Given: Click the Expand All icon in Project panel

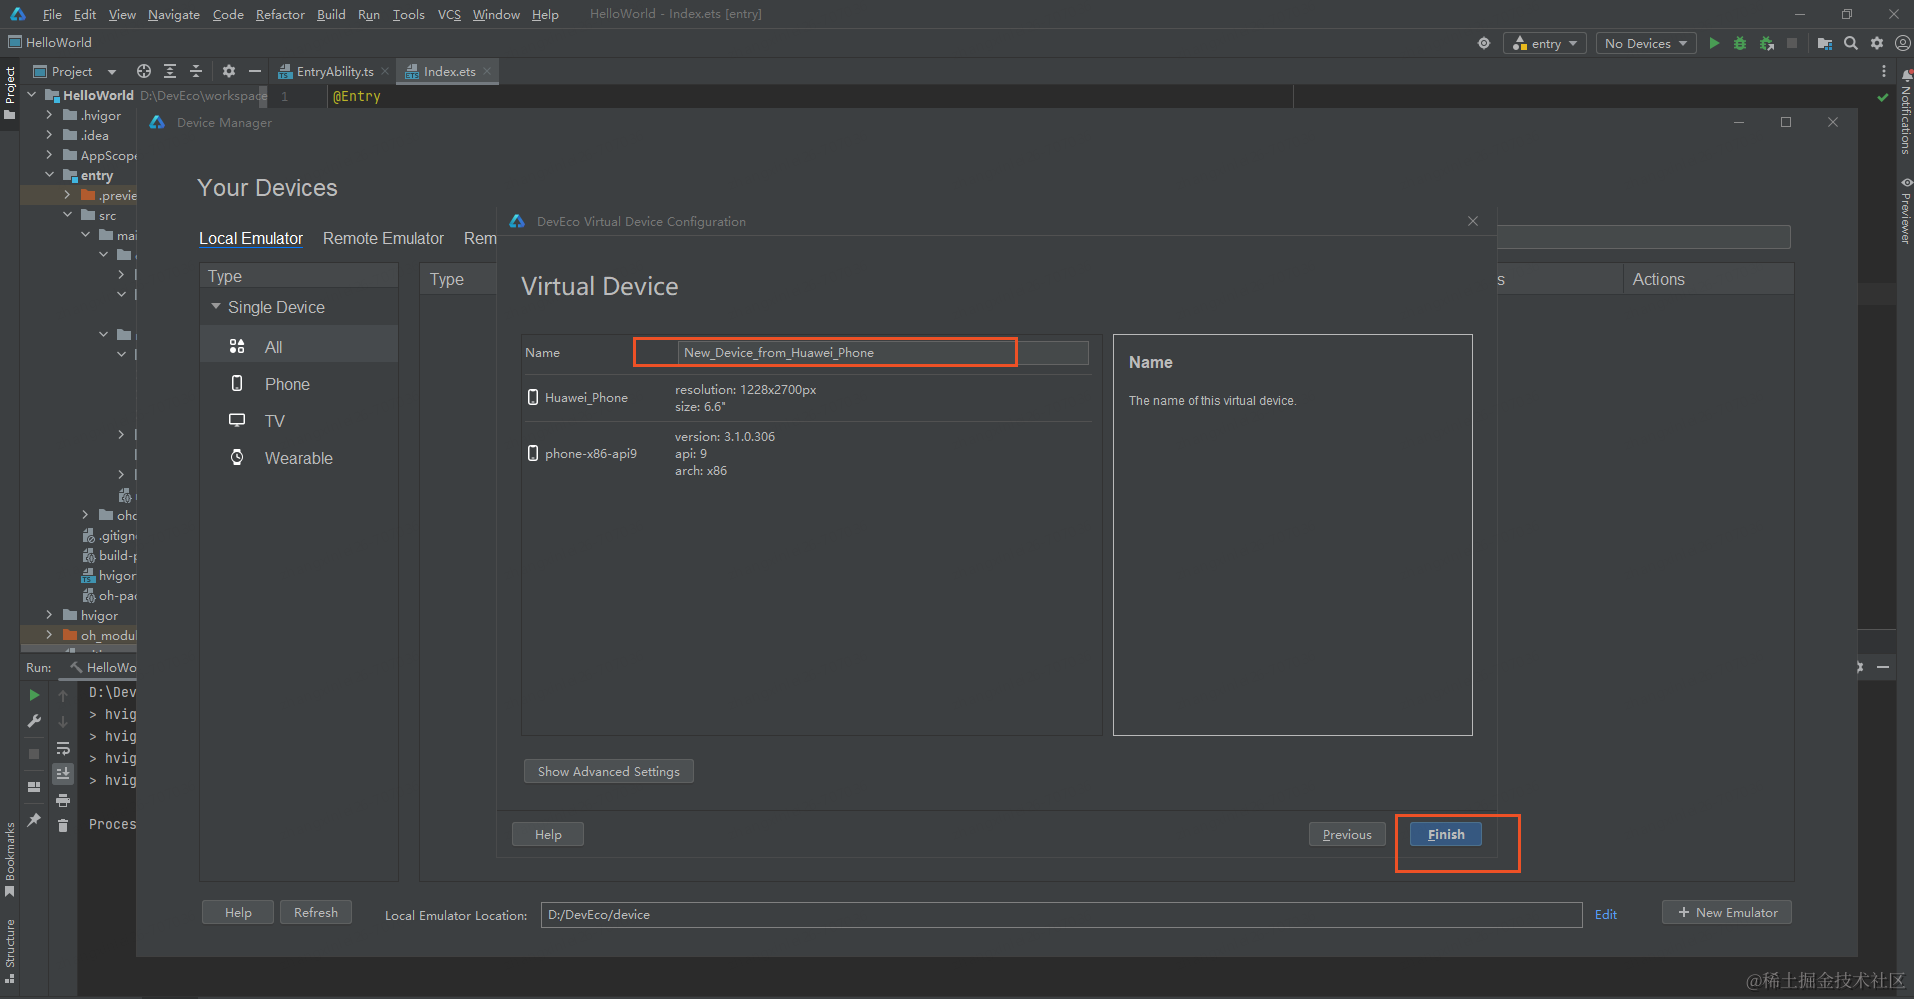Looking at the screenshot, I should [170, 71].
